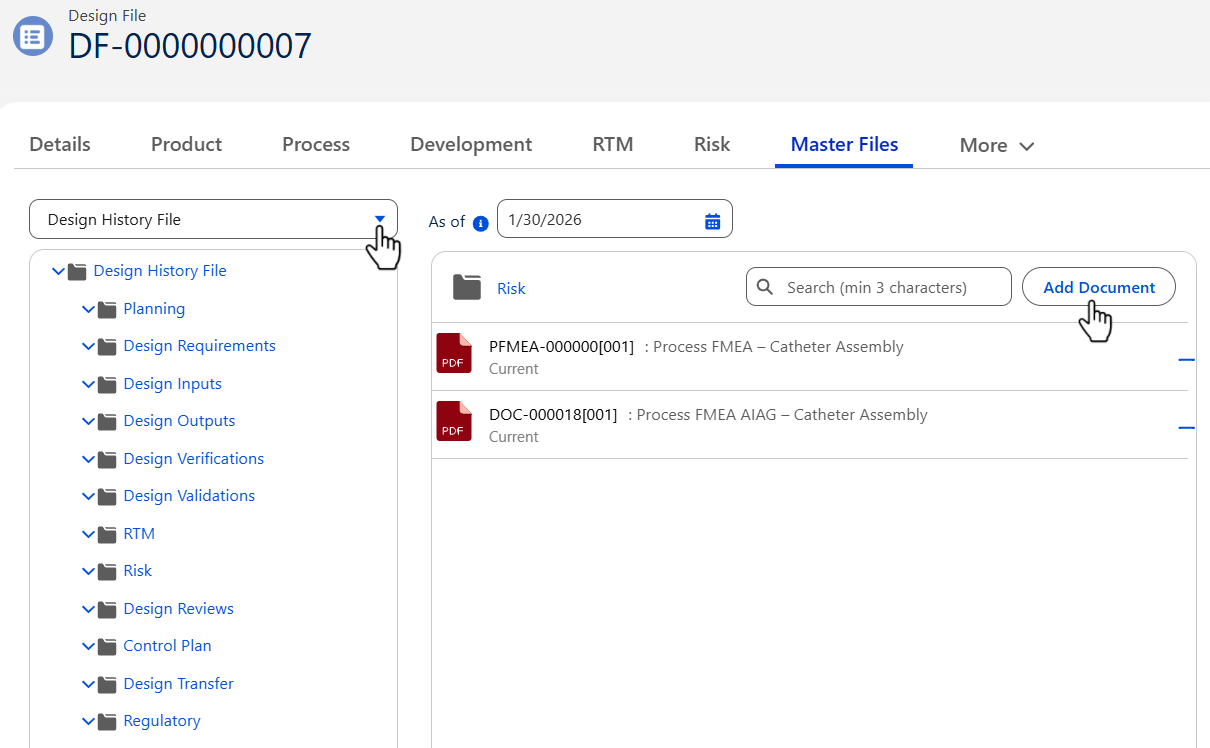Screen dimensions: 1210x748
Task: Click the Add Document button
Action: [x=1098, y=287]
